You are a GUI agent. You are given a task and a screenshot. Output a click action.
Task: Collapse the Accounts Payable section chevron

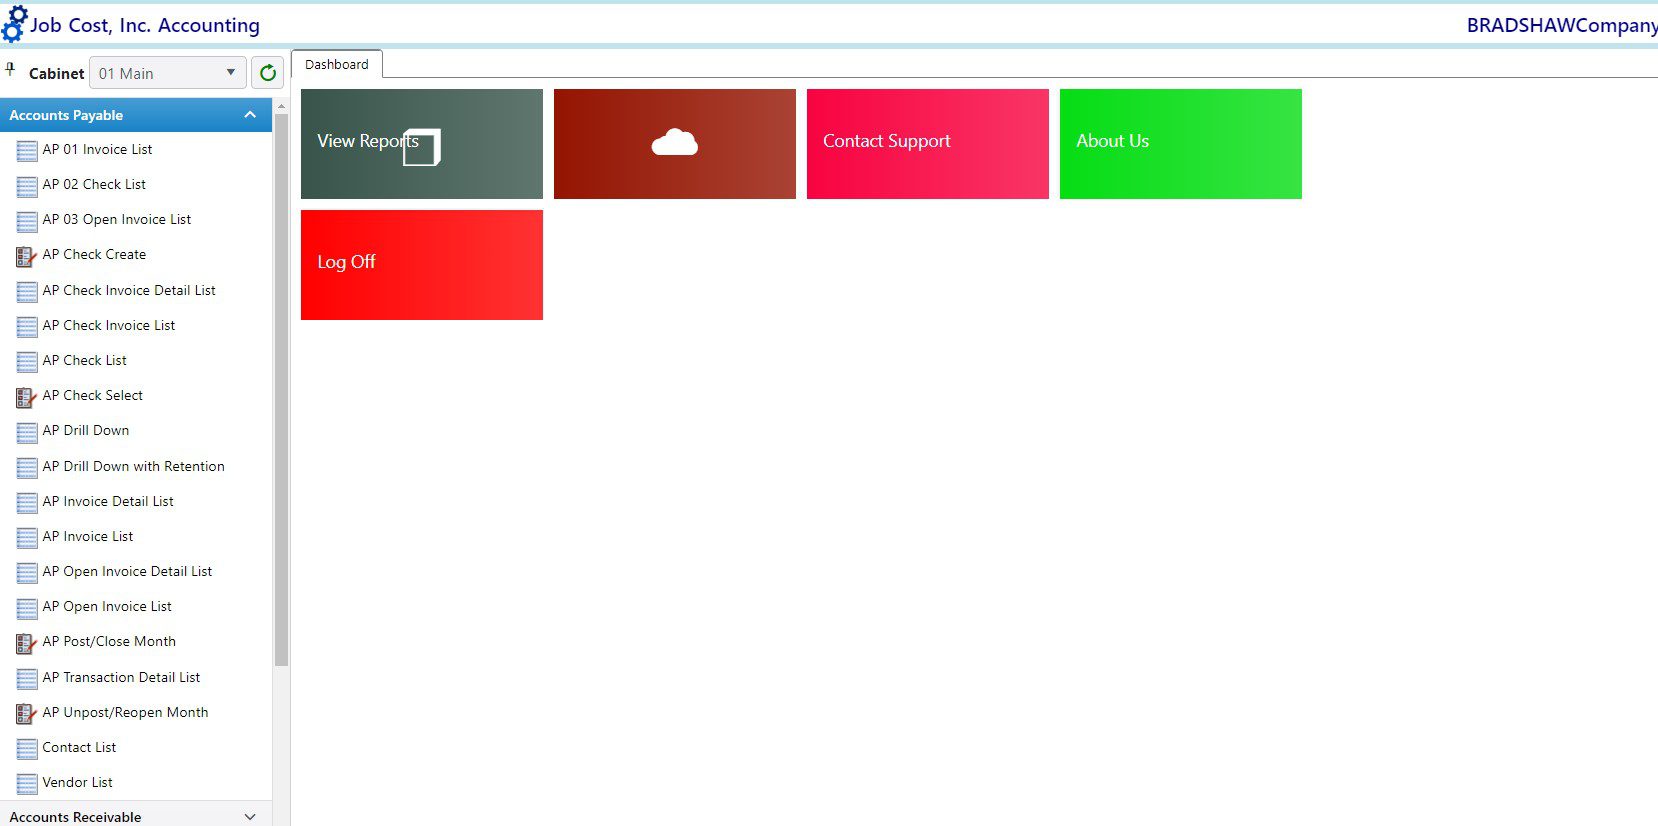(x=250, y=115)
